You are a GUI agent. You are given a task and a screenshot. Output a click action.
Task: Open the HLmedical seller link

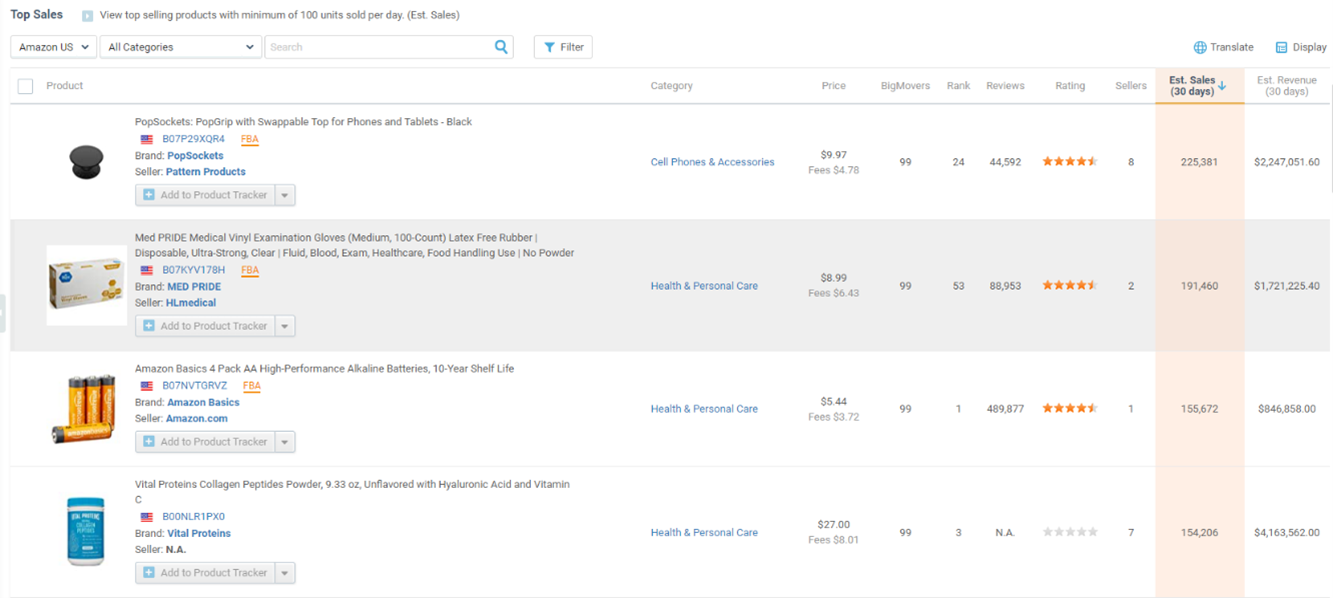tap(191, 303)
